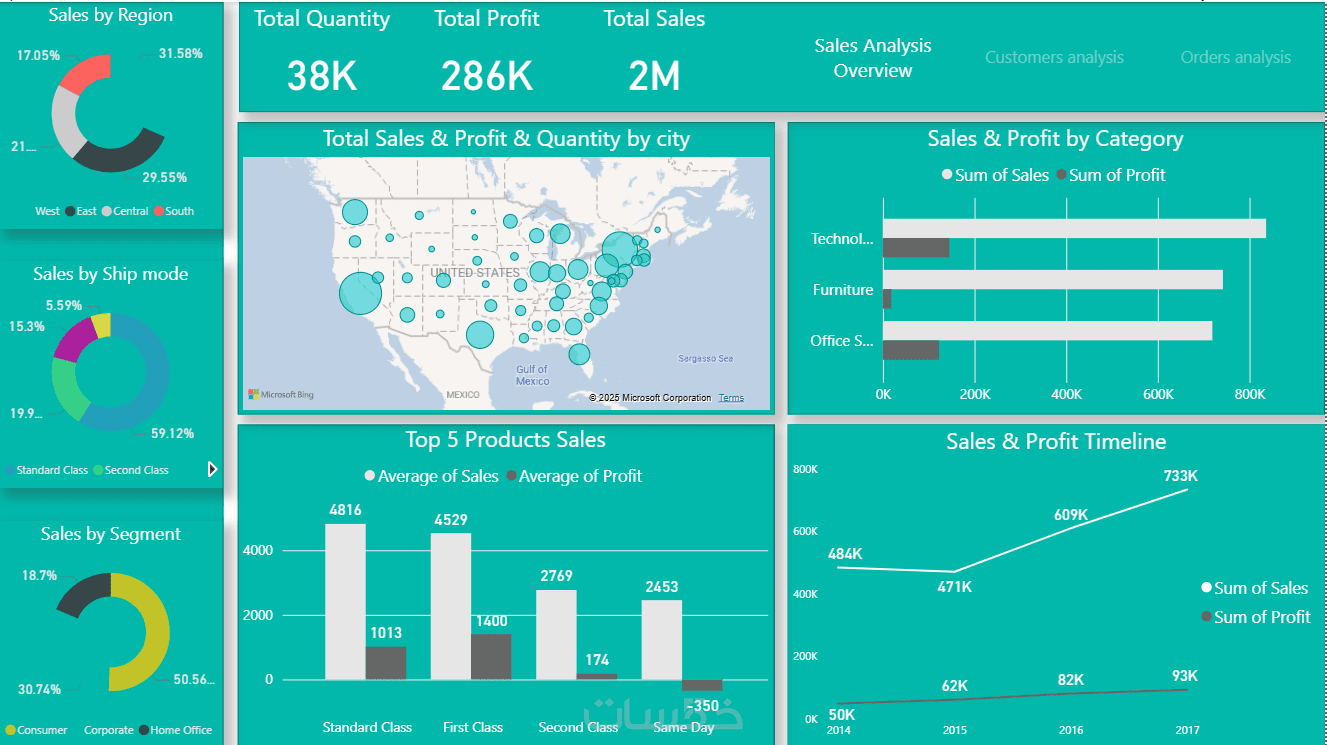Select the 2769 Second Class sales bar

click(557, 635)
